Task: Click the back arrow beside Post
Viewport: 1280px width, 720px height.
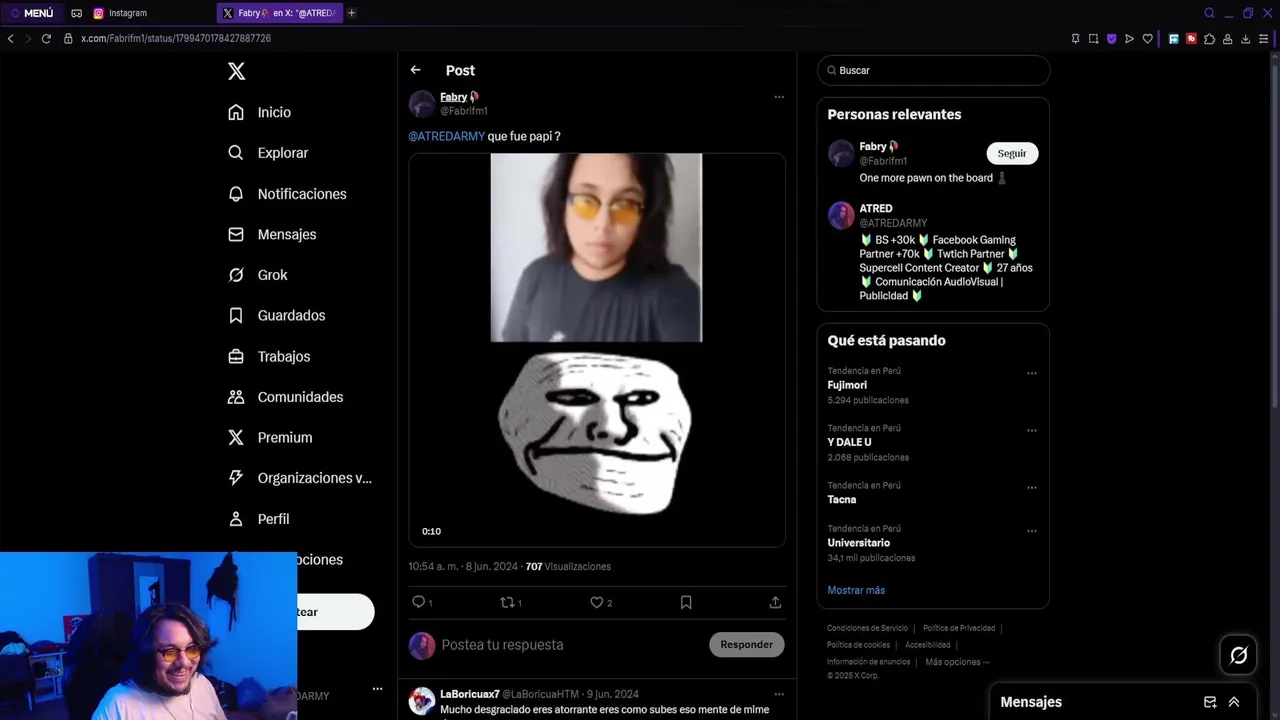Action: pos(415,70)
